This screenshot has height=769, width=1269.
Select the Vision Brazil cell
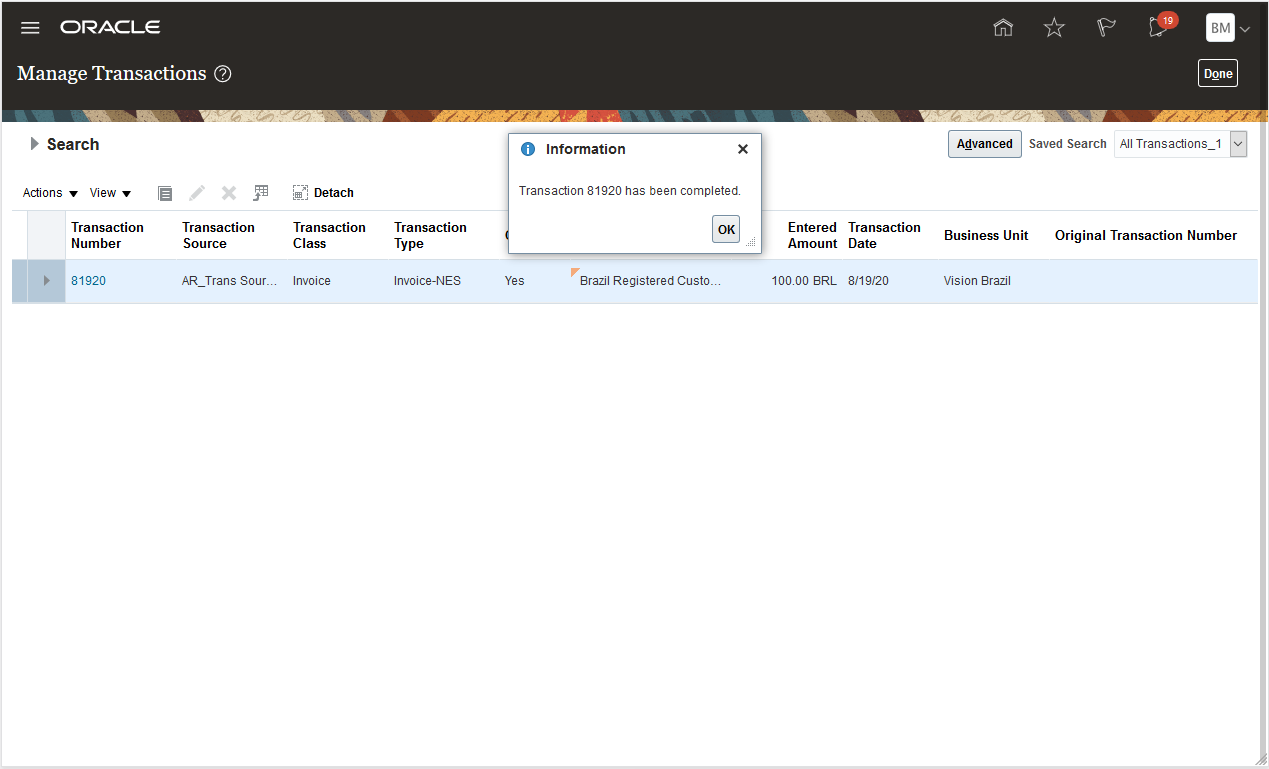[977, 281]
